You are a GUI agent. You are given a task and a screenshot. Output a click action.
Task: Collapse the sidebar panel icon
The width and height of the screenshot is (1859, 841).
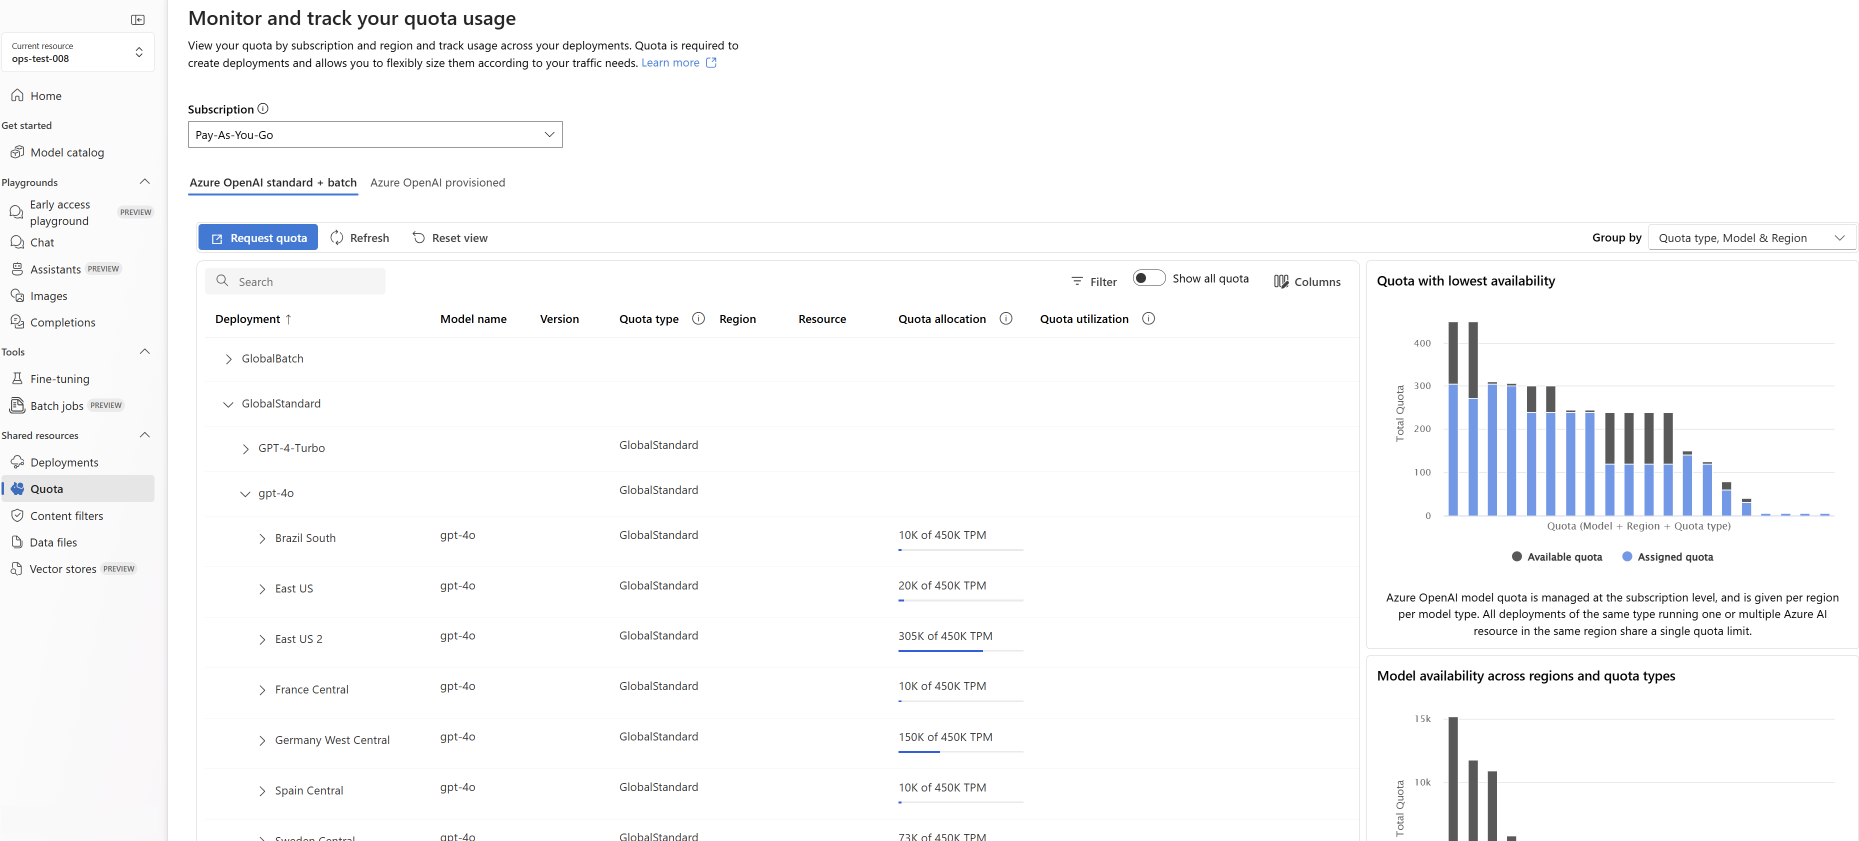pos(138,20)
